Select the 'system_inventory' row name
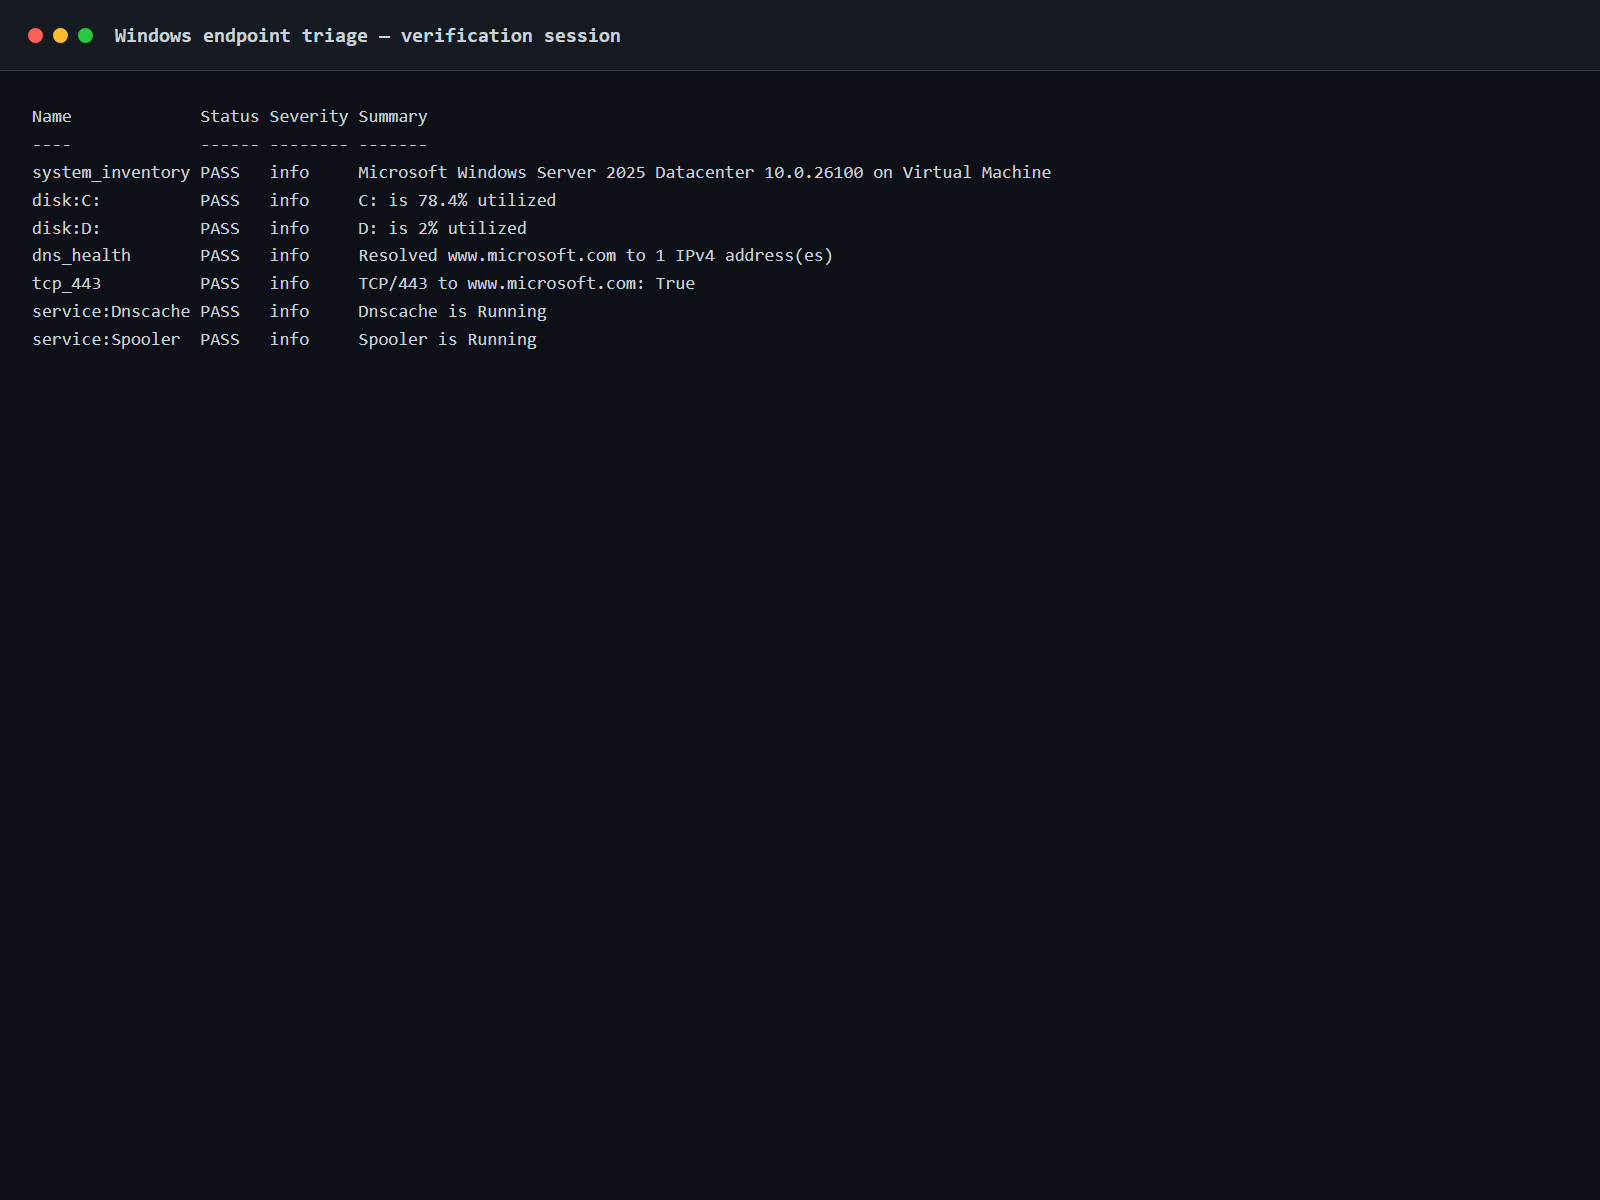The image size is (1600, 1200). (x=111, y=173)
